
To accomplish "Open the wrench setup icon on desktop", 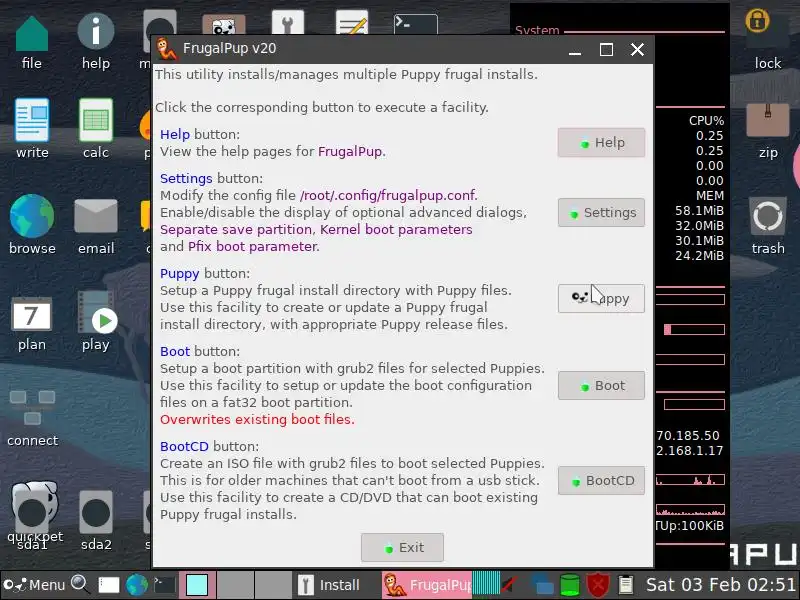I will 288,23.
